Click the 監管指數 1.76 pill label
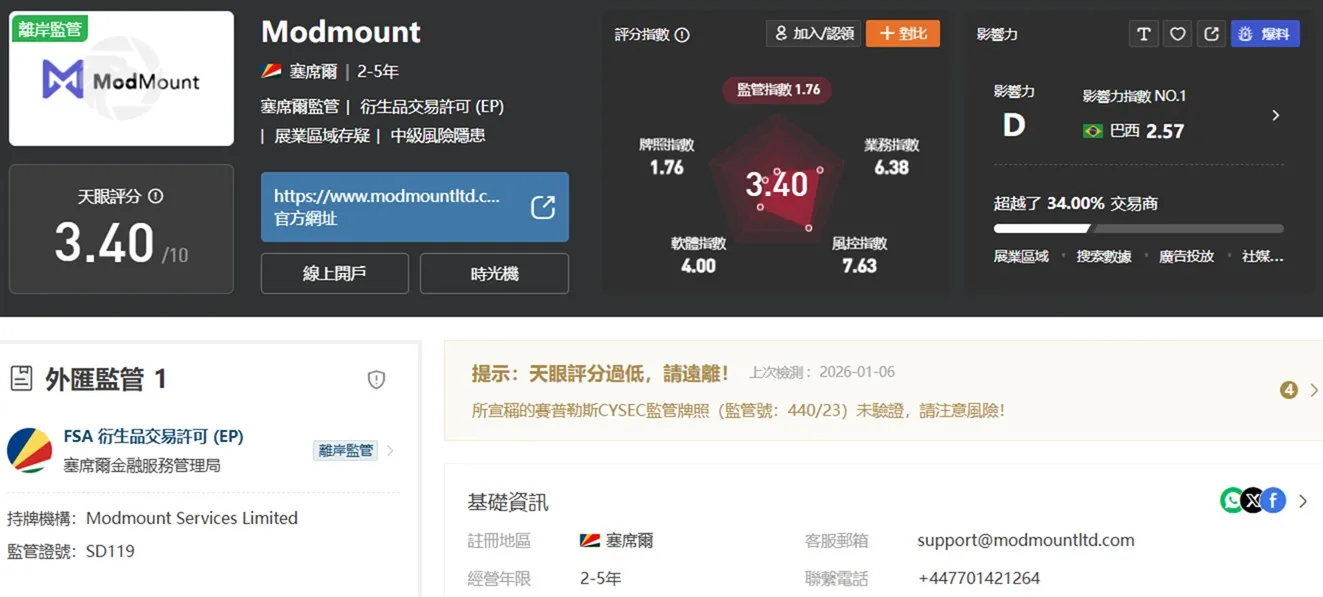 click(777, 89)
